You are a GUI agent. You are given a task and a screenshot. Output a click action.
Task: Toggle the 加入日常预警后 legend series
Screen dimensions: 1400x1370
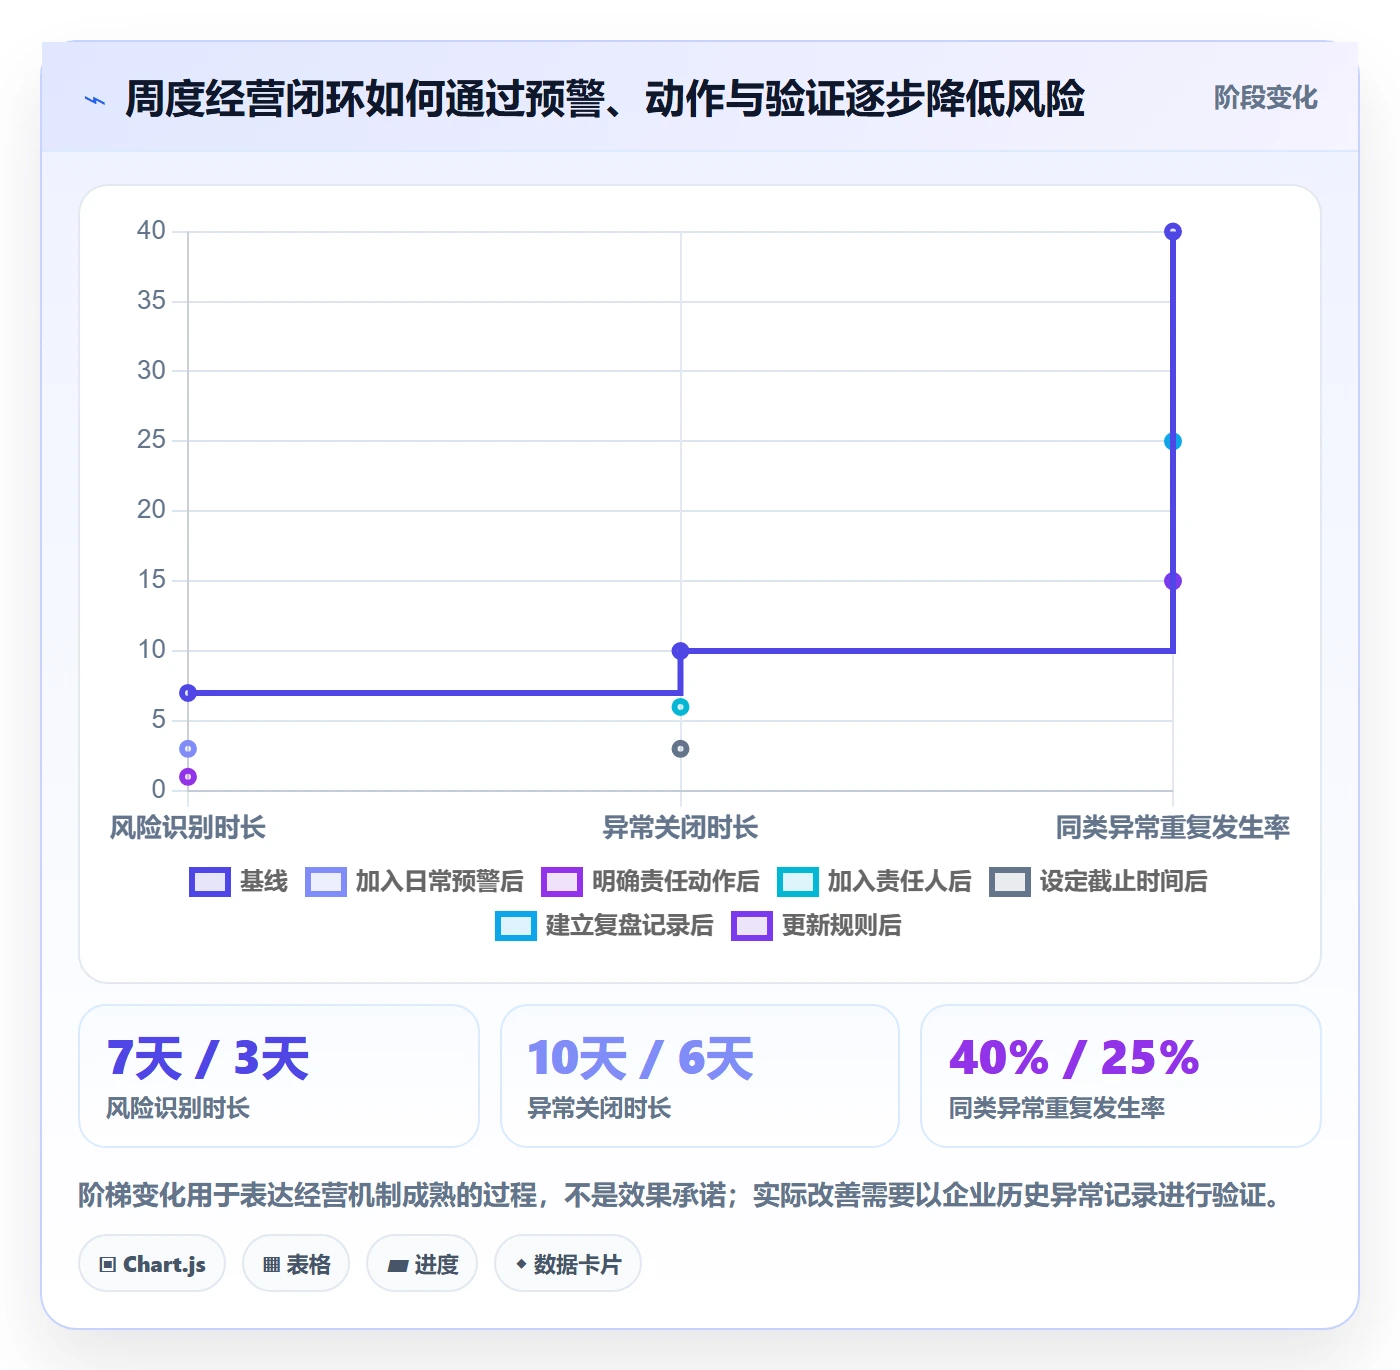[415, 882]
